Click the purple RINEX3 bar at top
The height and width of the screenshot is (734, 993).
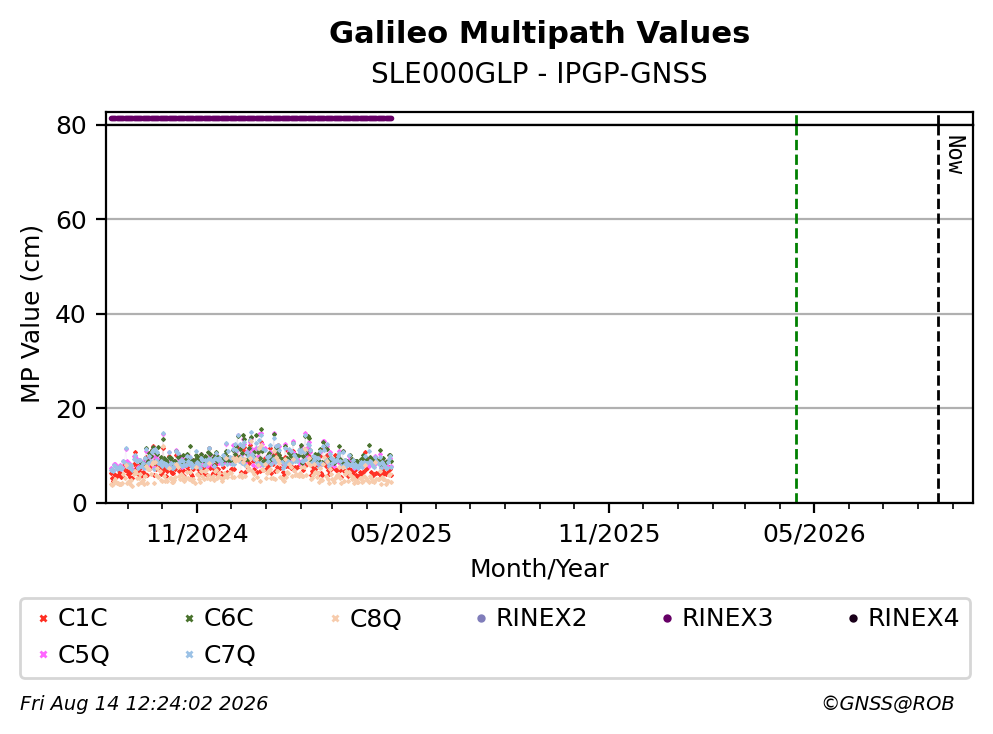[x=251, y=118]
